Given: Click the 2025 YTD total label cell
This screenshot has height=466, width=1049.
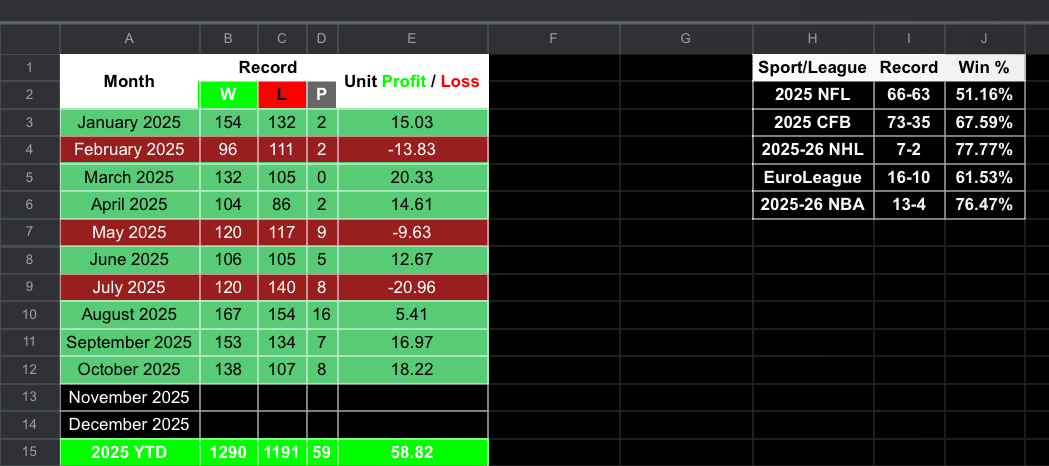Looking at the screenshot, I should click(129, 452).
